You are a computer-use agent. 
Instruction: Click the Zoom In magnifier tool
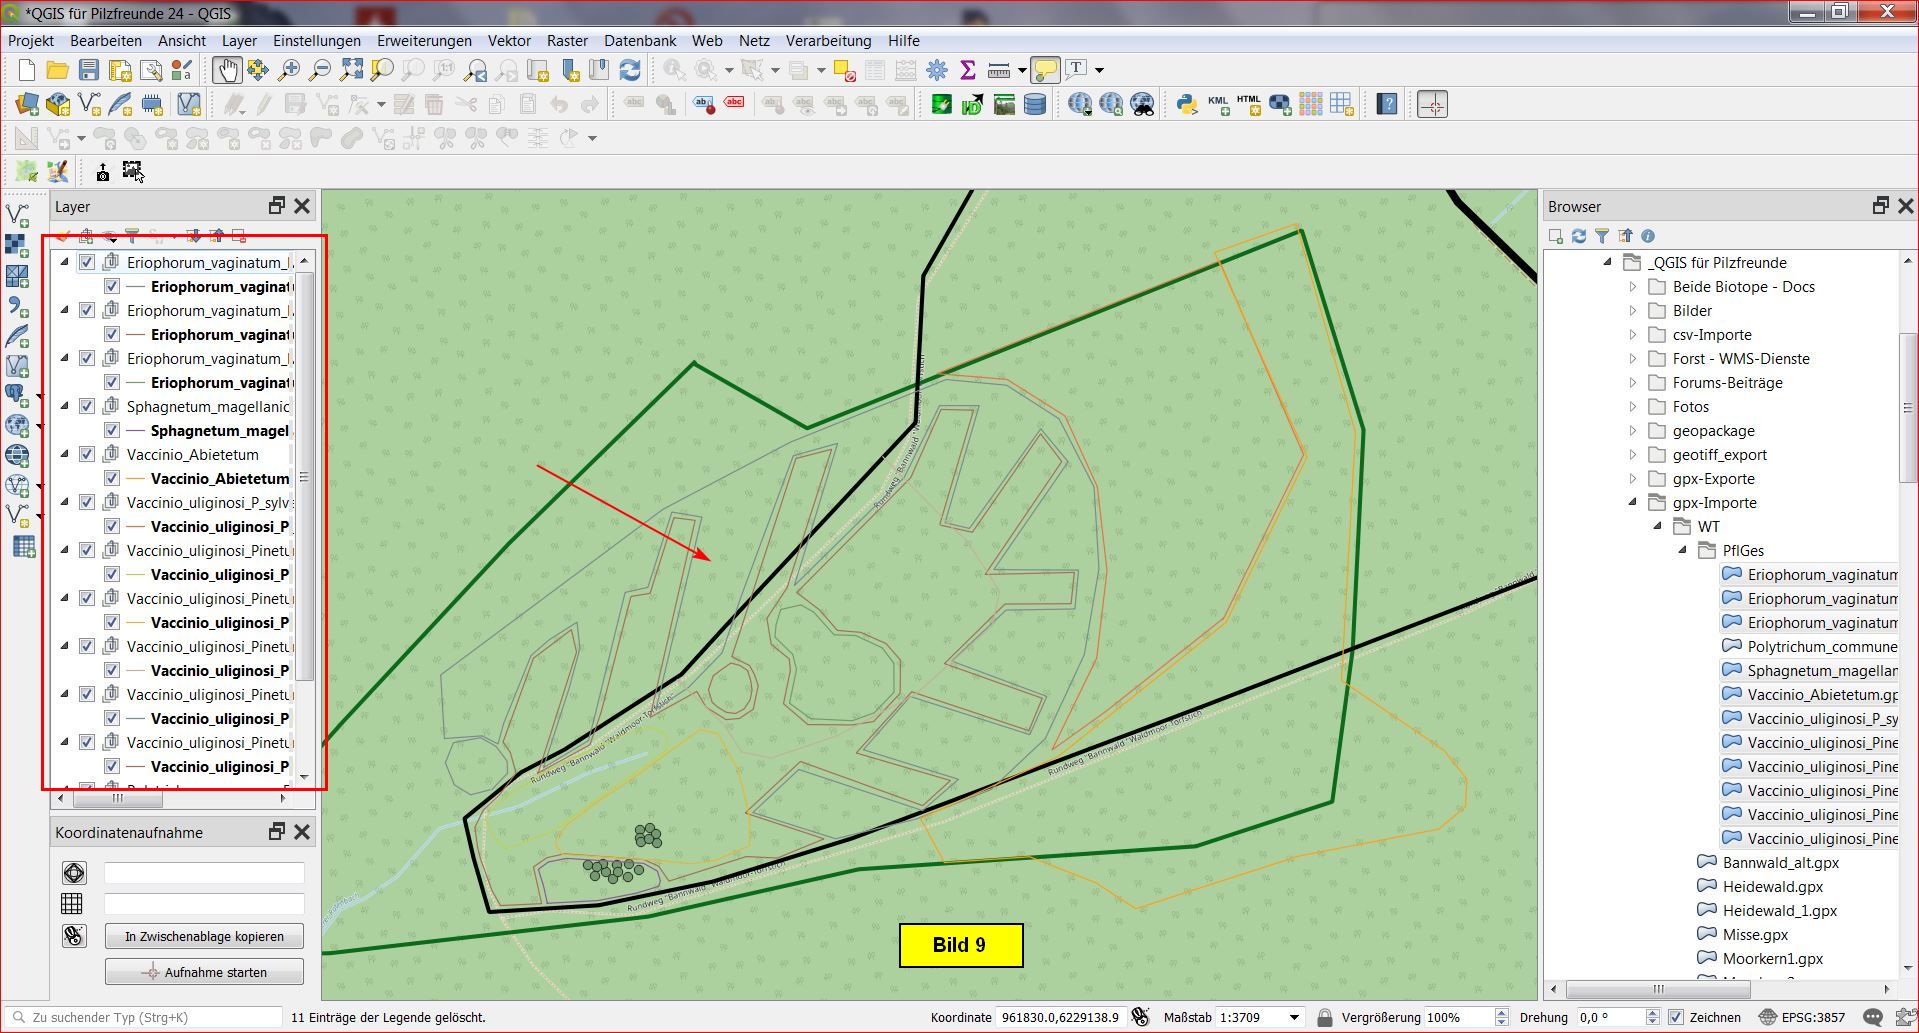pyautogui.click(x=289, y=70)
